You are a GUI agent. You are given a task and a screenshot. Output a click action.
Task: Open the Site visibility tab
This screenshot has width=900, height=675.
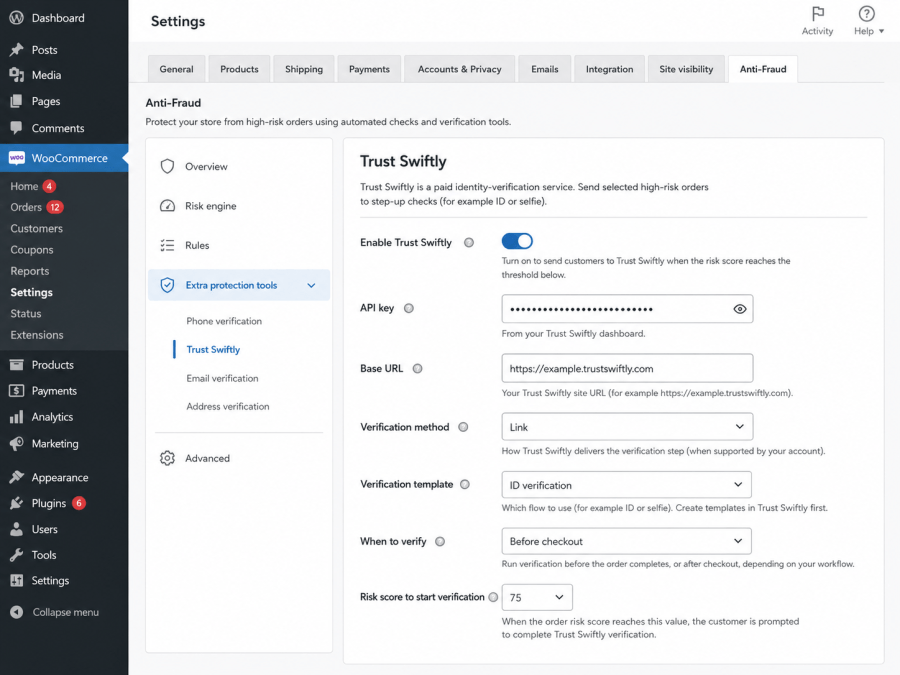coord(686,69)
